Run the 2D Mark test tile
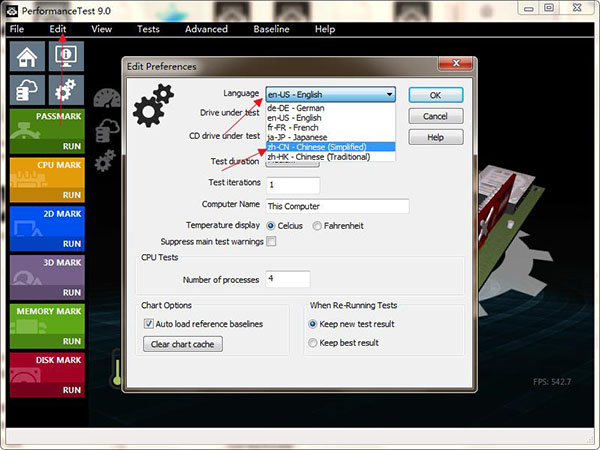This screenshot has height=450, width=600. 49,226
